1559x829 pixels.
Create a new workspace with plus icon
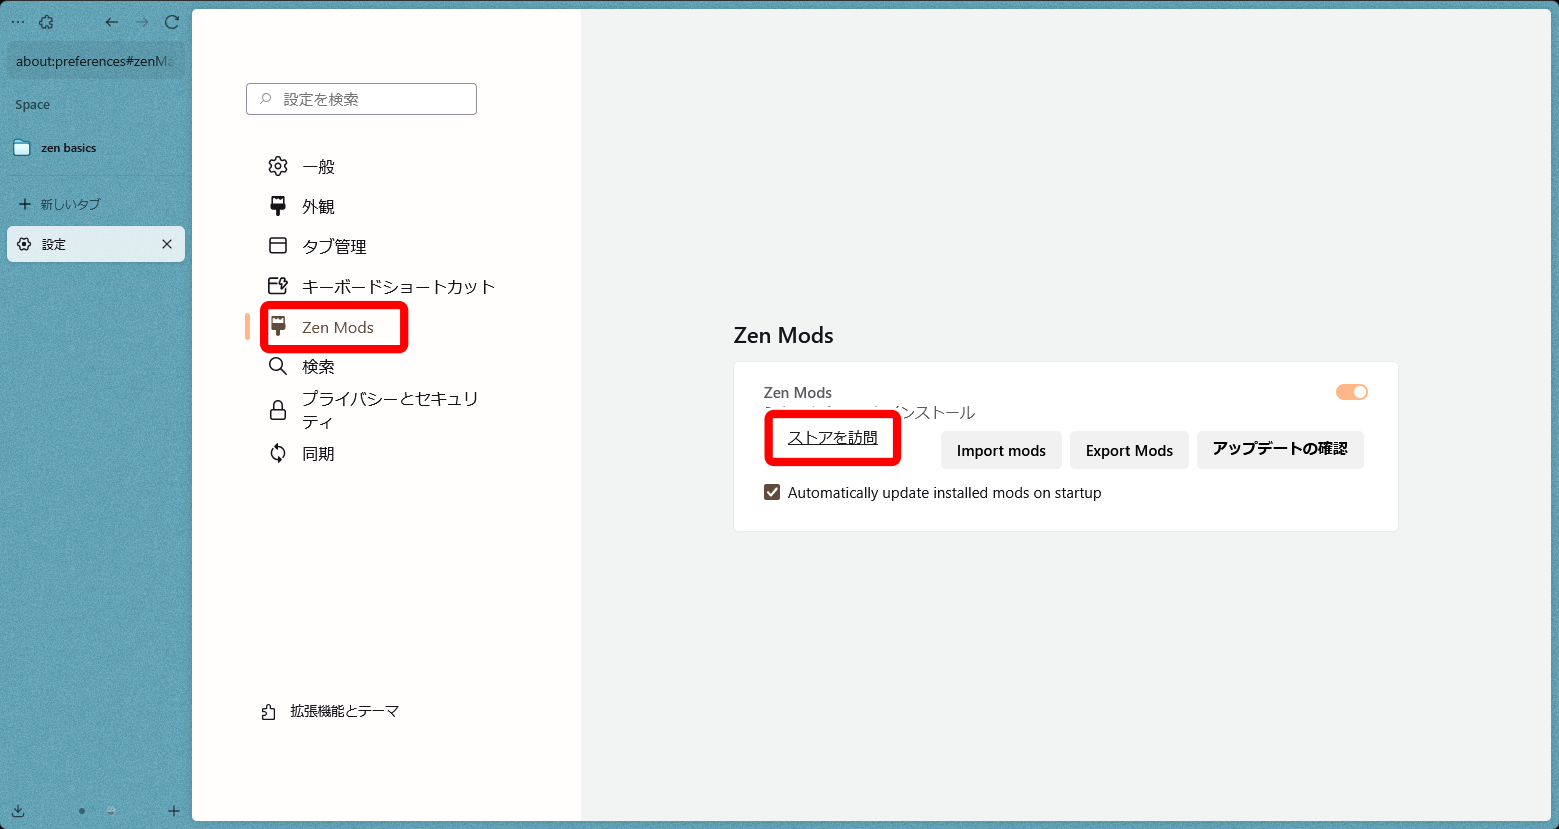pyautogui.click(x=173, y=811)
